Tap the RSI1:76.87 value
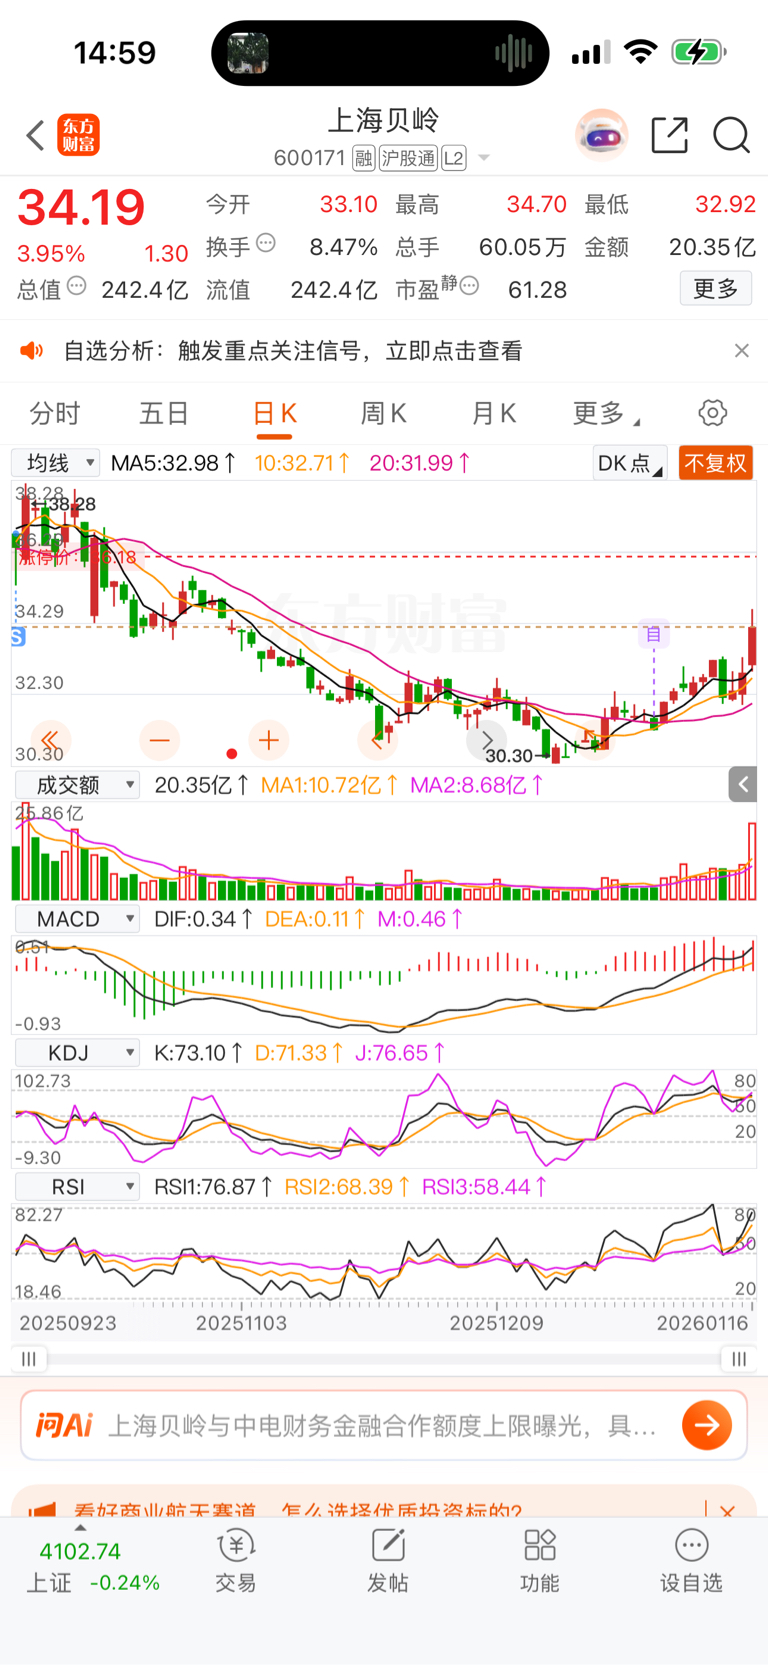This screenshot has width=768, height=1665. pos(213,1187)
